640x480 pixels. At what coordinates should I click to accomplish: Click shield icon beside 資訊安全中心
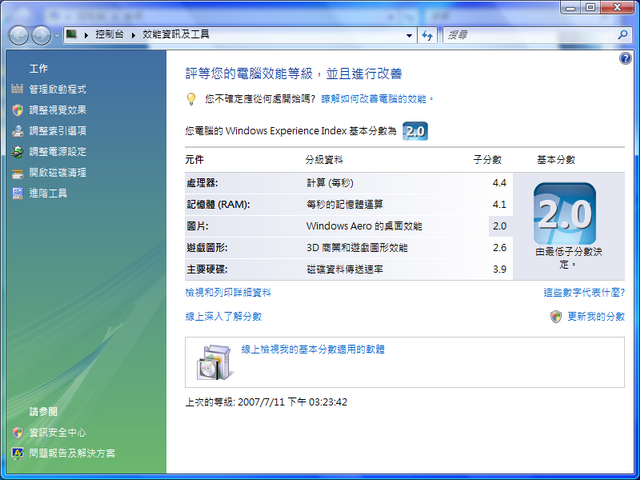(18, 433)
